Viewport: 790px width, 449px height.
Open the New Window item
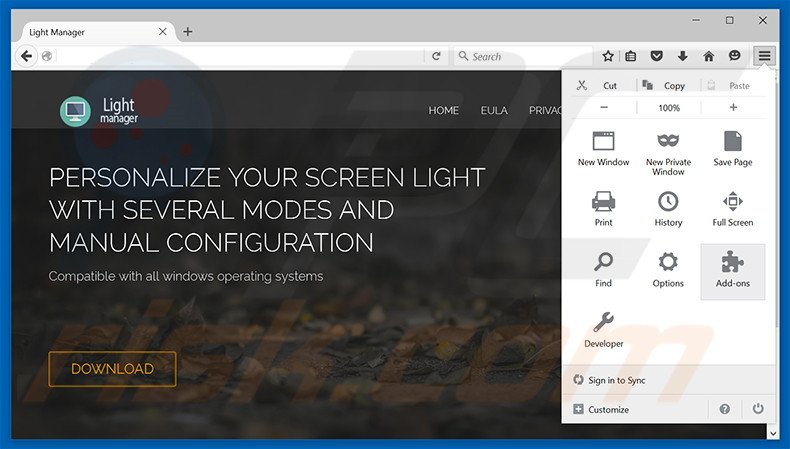tap(604, 150)
